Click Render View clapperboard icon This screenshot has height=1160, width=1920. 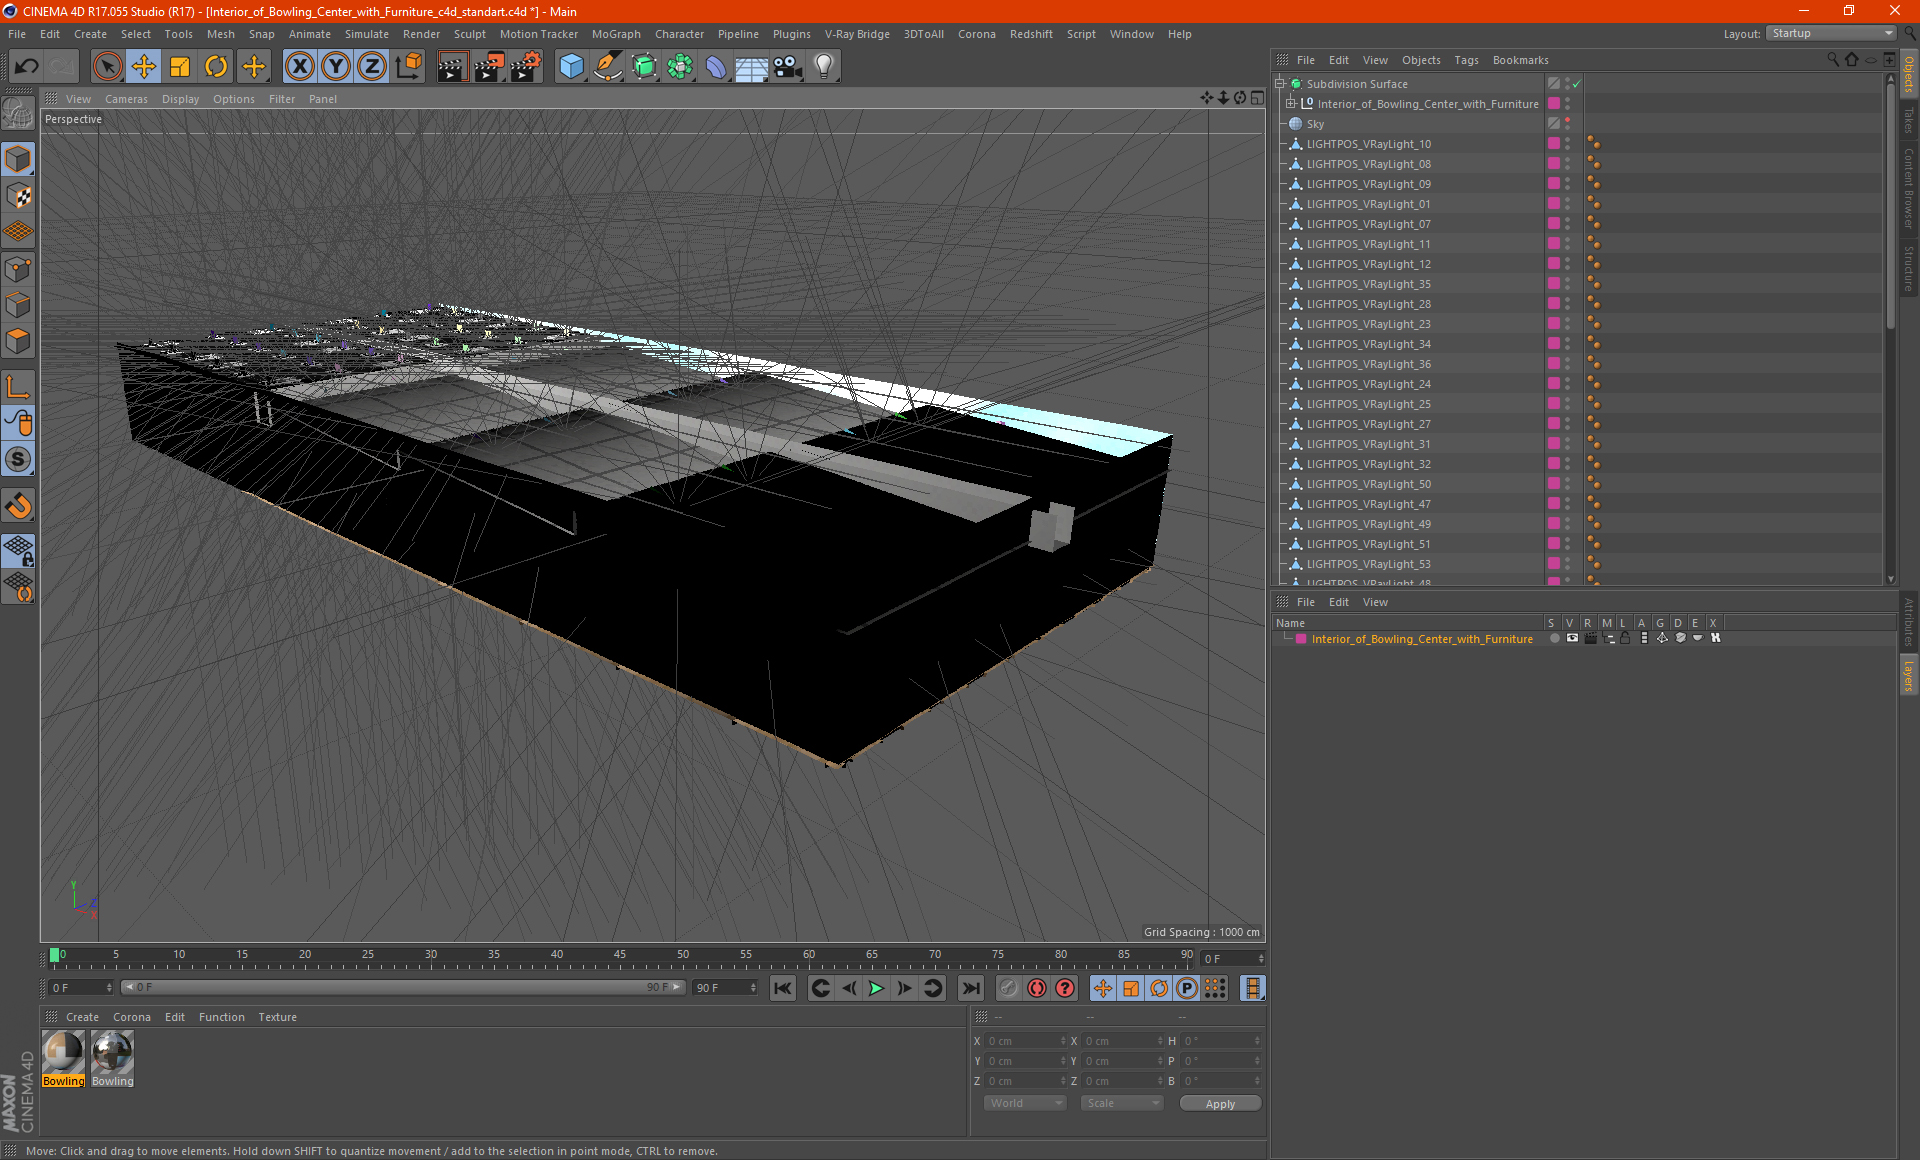click(x=452, y=67)
